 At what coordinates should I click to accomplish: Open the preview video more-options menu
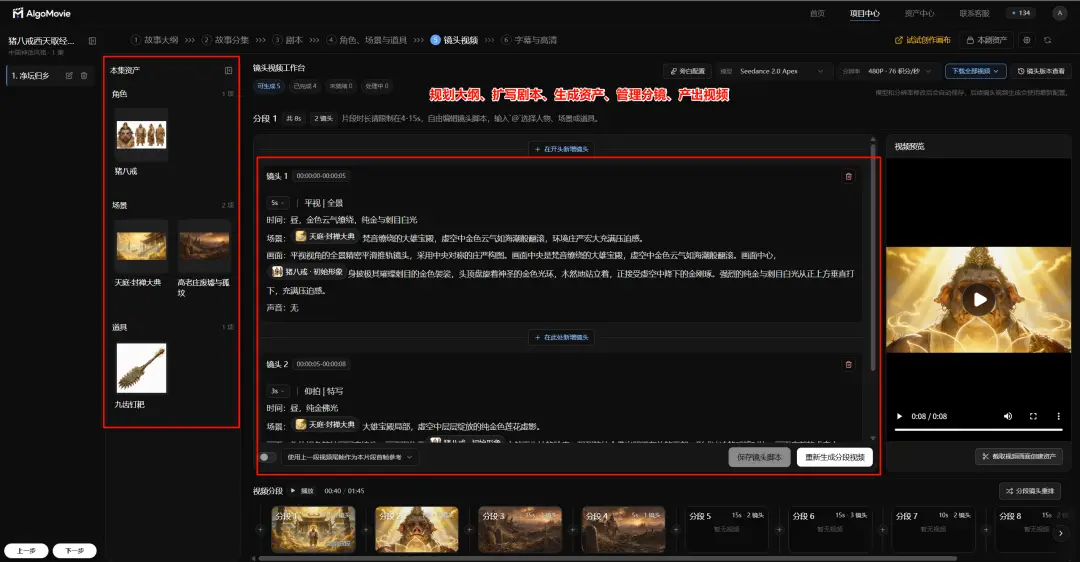click(1059, 416)
